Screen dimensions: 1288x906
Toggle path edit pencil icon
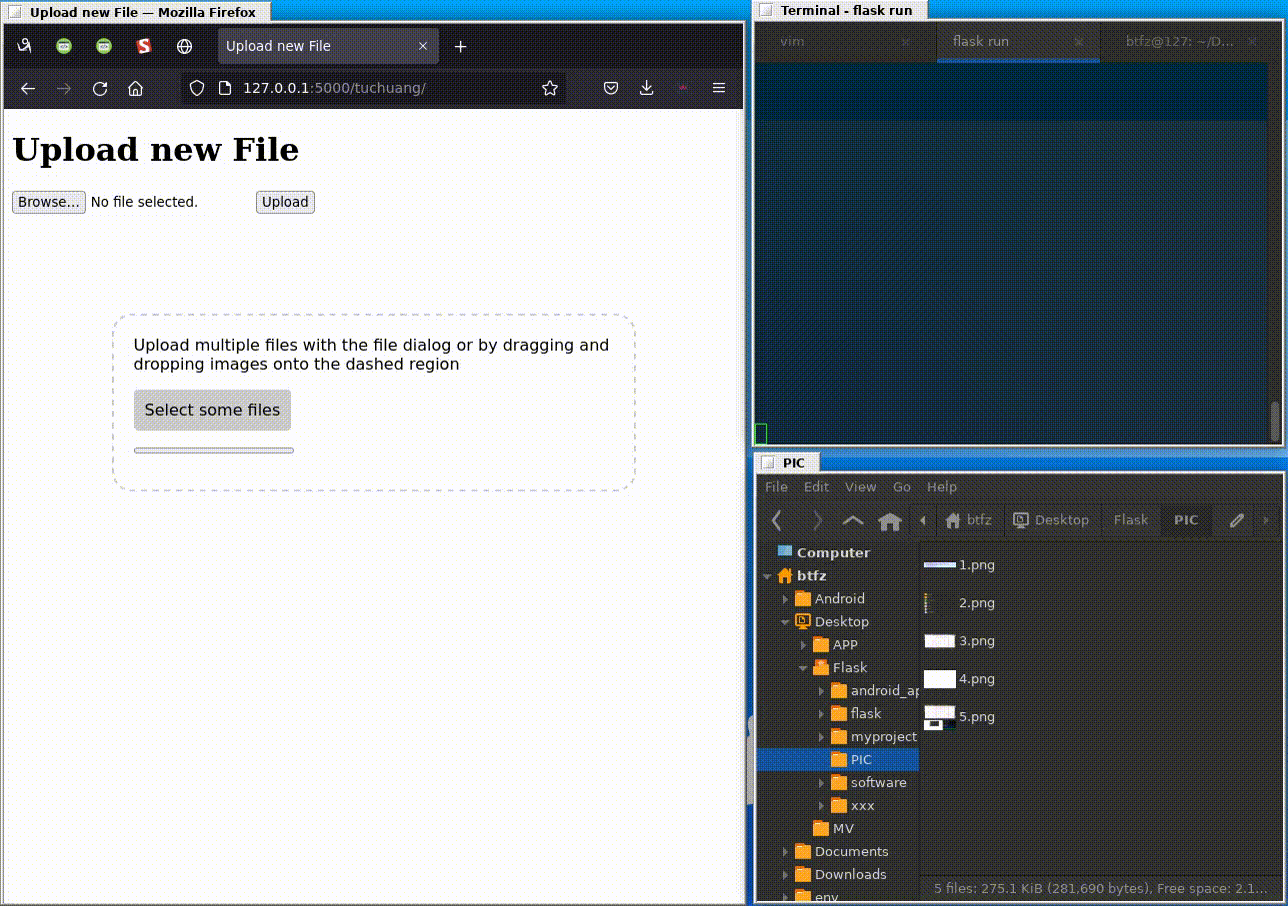1237,520
